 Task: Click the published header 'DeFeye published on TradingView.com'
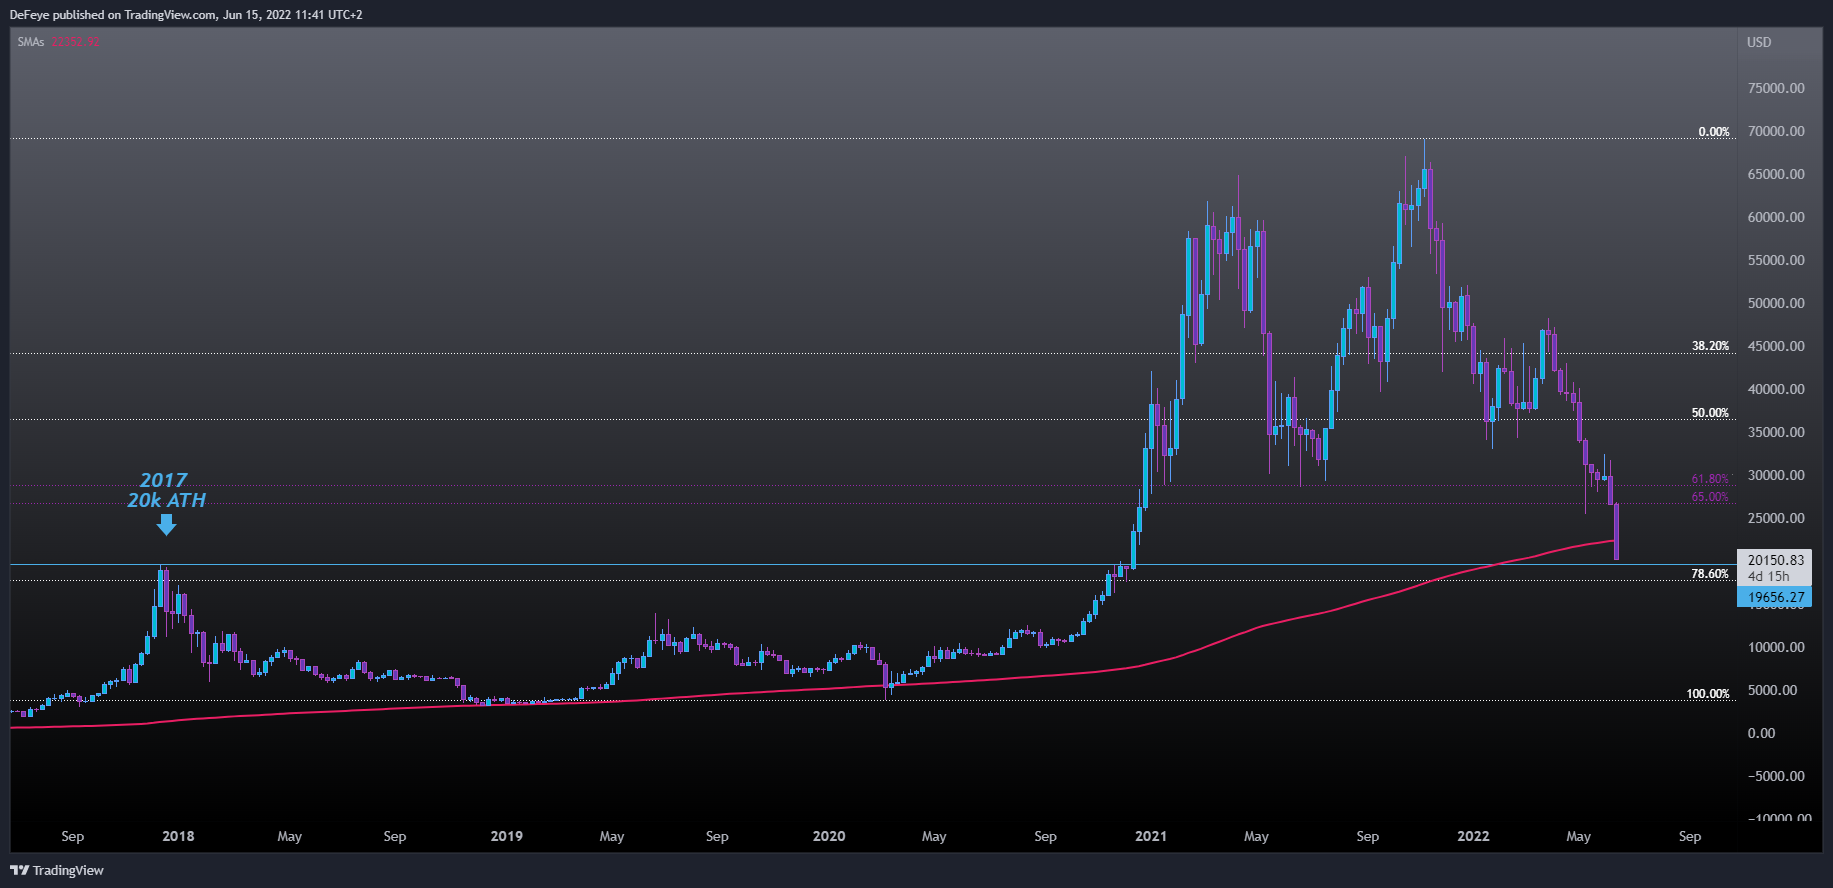pyautogui.click(x=113, y=15)
